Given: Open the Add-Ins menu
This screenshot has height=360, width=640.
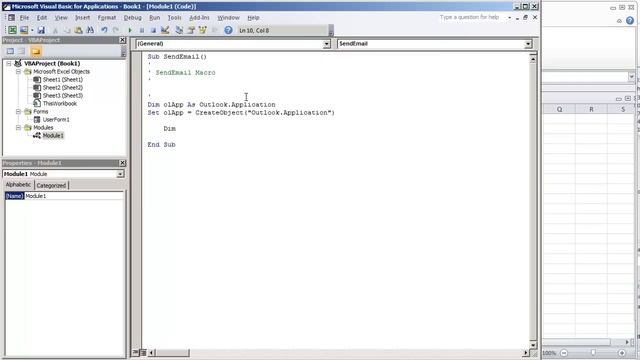Looking at the screenshot, I should tap(199, 18).
